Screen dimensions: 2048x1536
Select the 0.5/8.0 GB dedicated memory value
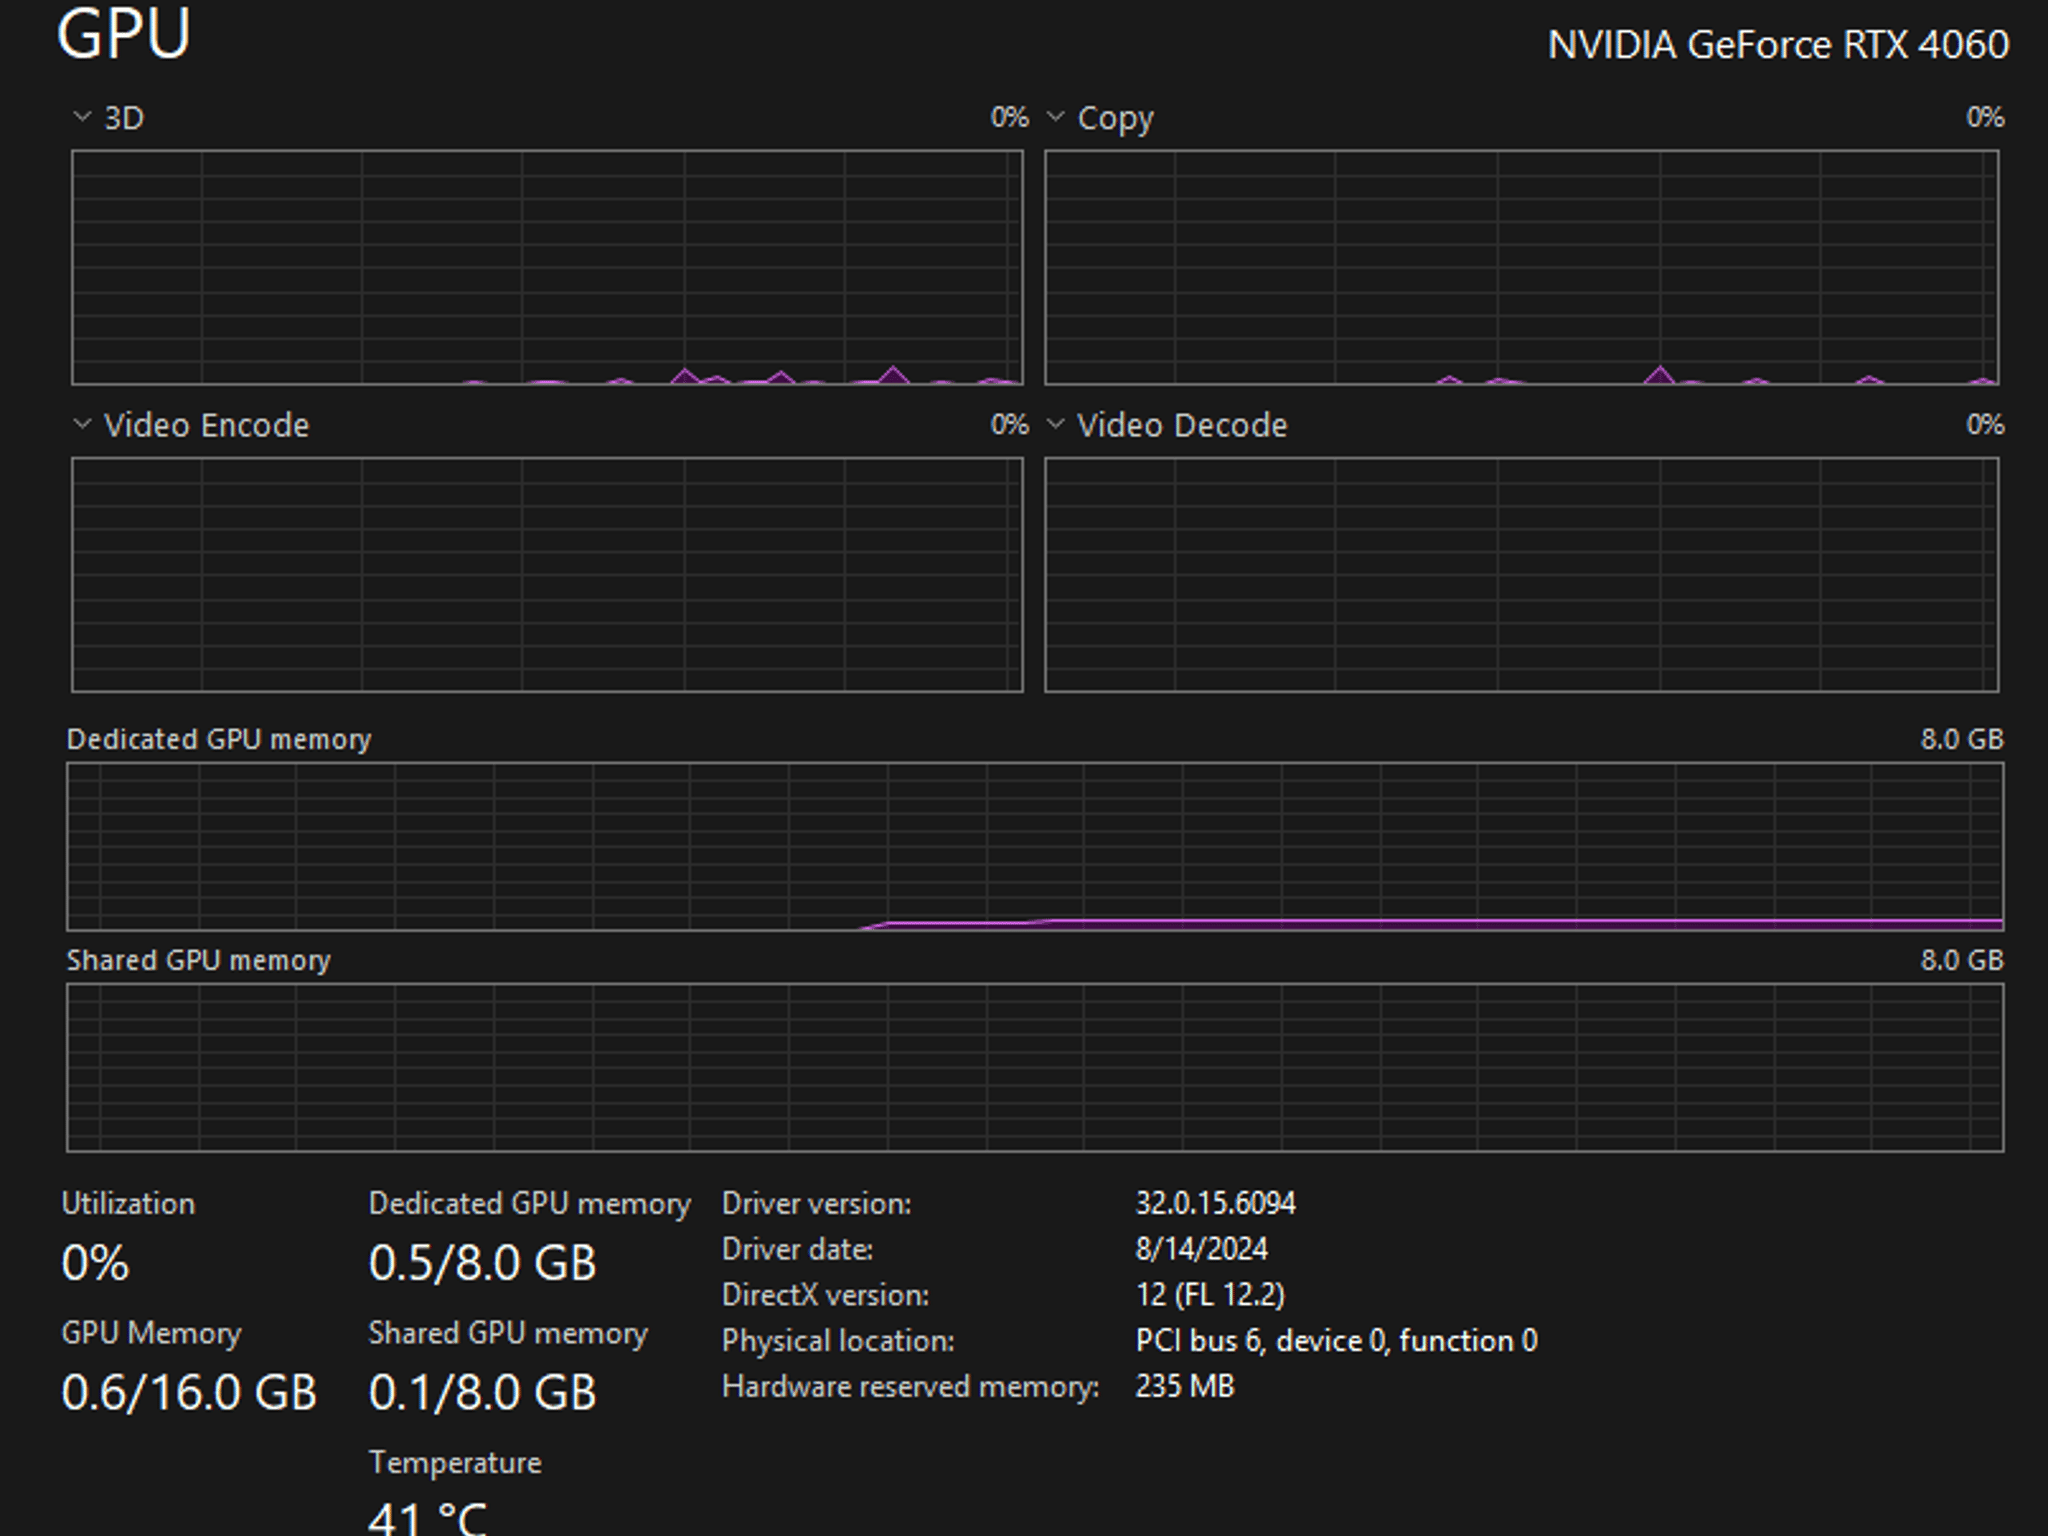click(x=482, y=1263)
